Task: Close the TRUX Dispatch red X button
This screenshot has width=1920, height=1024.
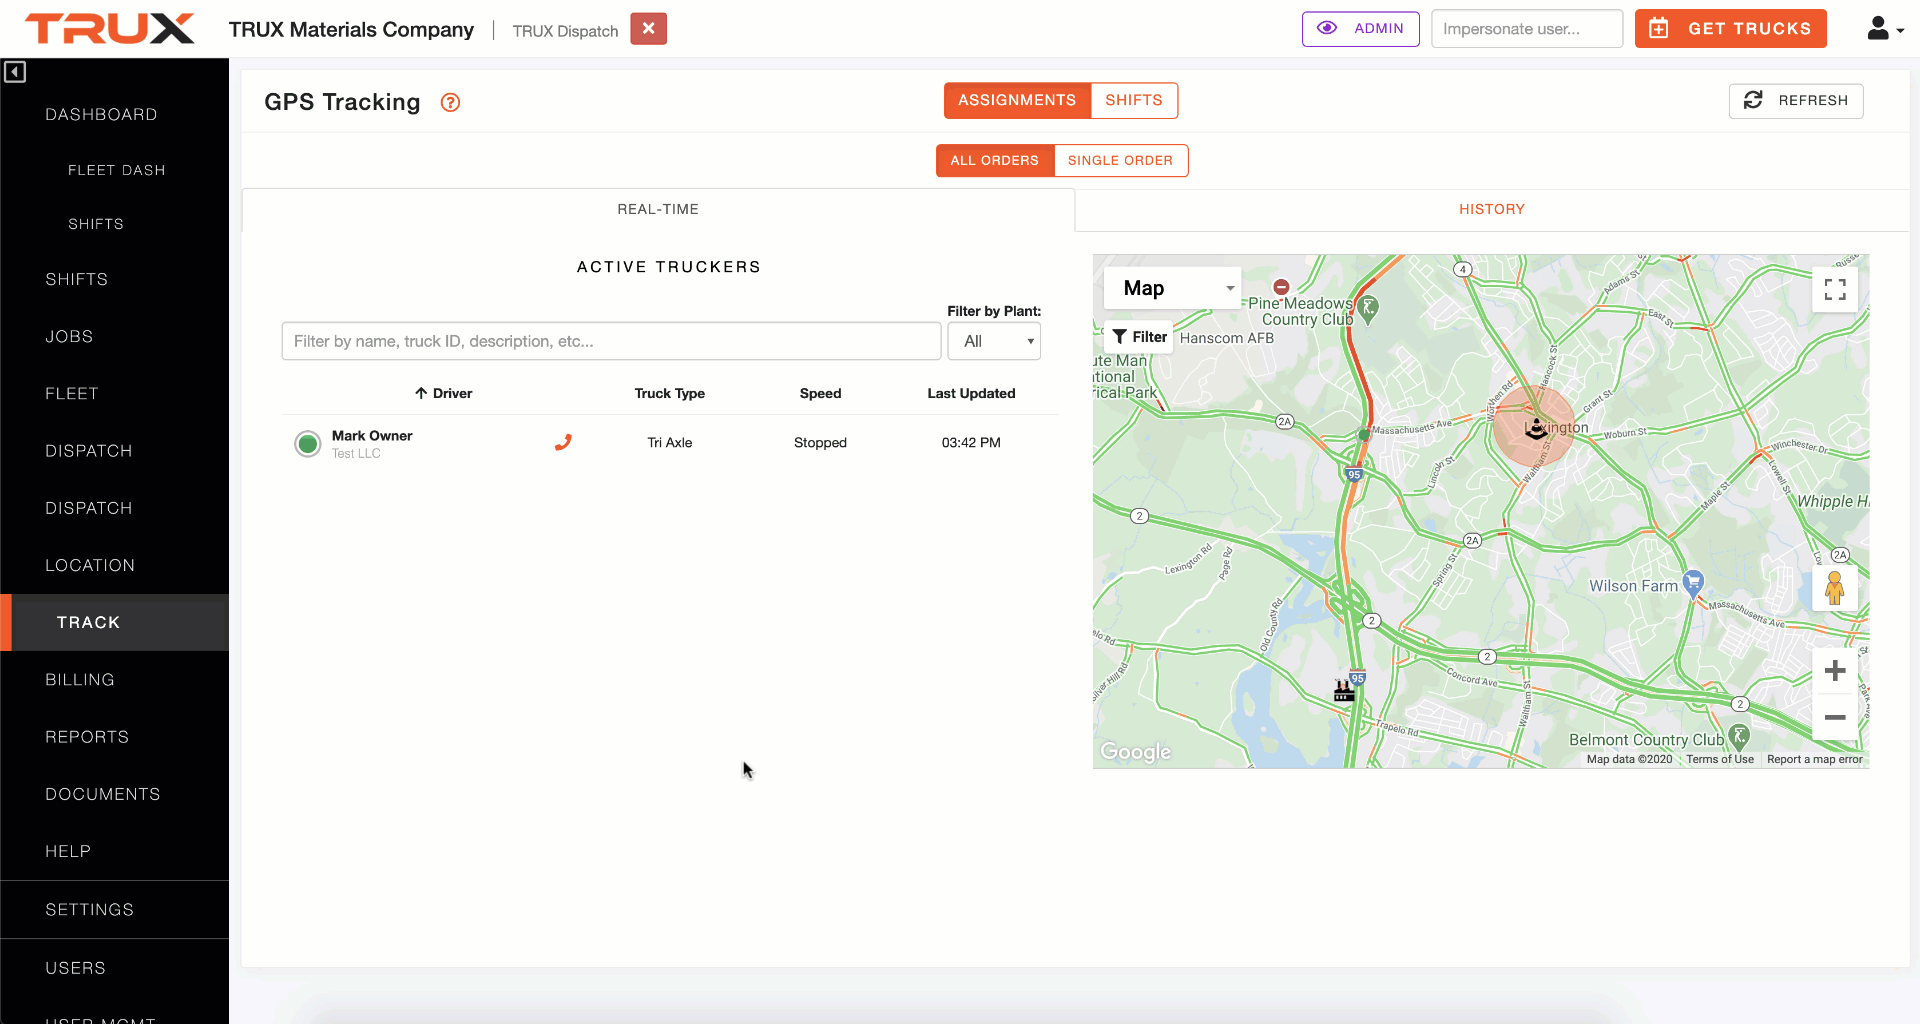Action: coord(648,29)
